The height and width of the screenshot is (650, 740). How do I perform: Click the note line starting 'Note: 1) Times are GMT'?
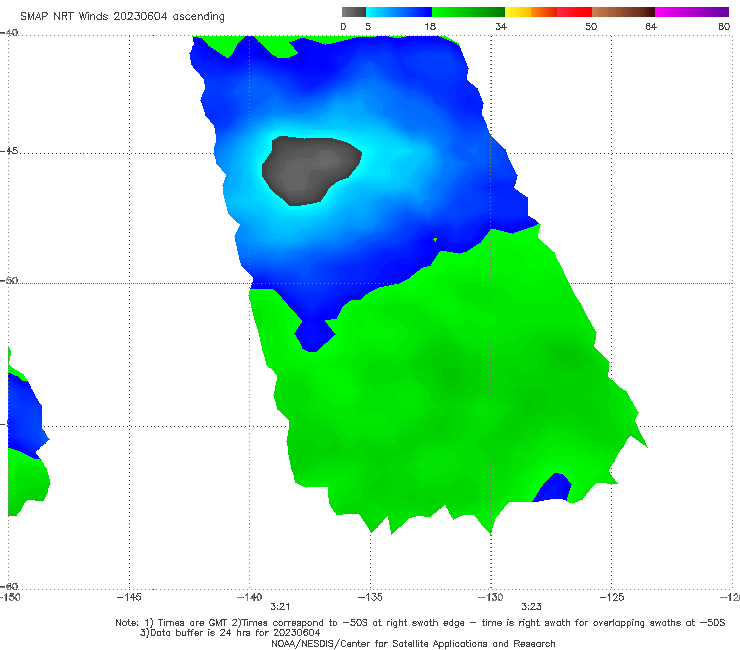tap(420, 623)
